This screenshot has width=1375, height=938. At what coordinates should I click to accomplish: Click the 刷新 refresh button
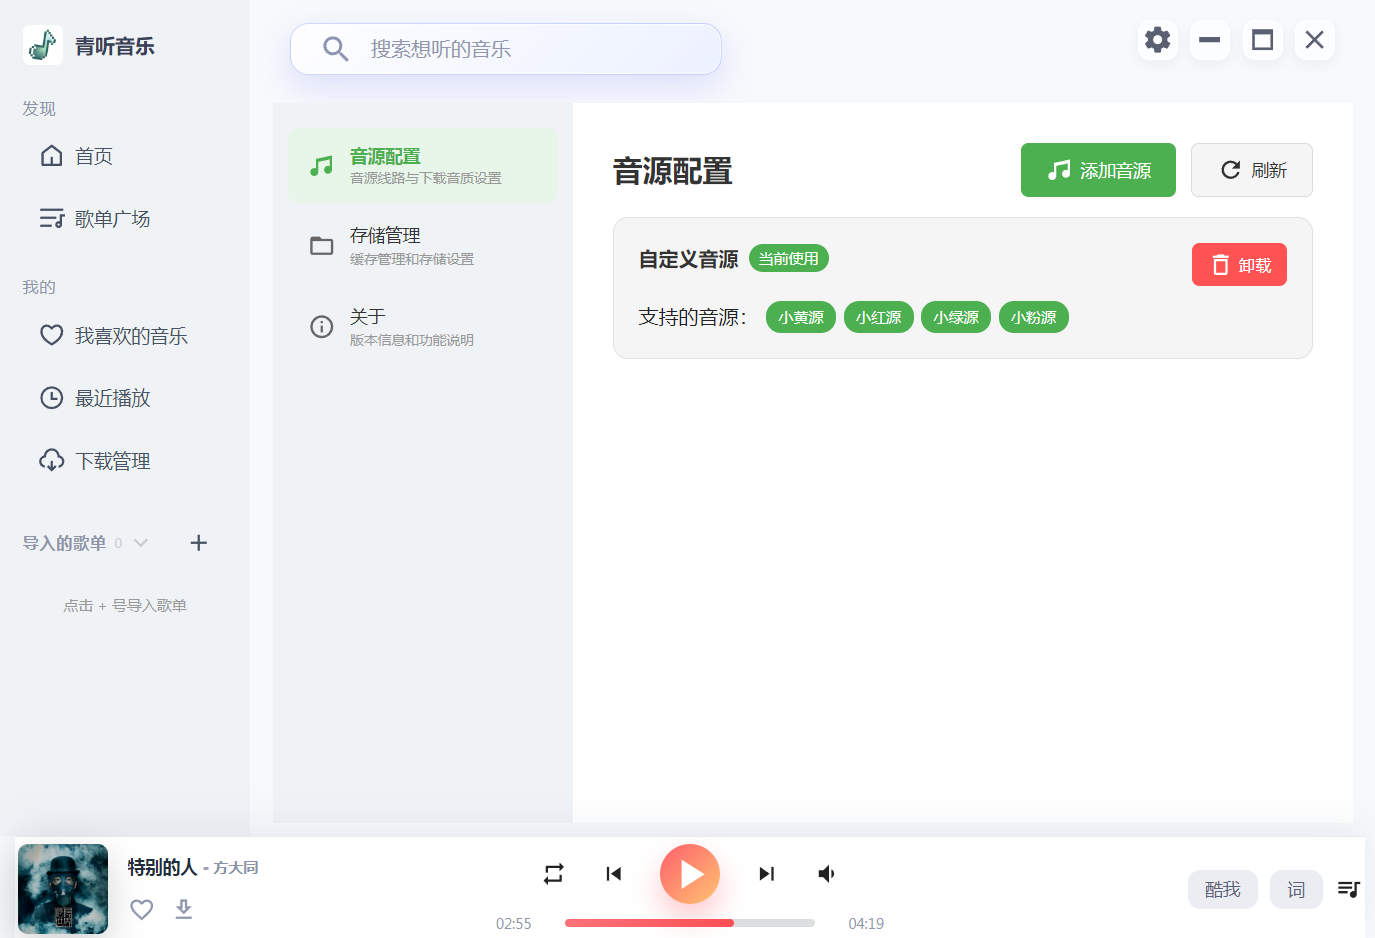click(x=1252, y=170)
